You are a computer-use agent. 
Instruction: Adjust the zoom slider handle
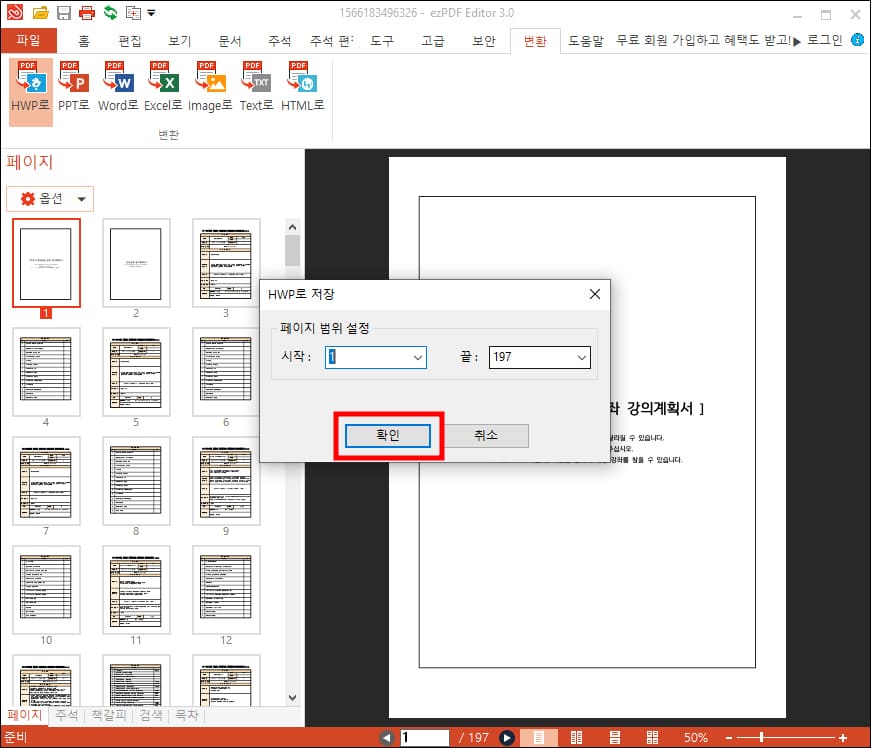coord(762,737)
